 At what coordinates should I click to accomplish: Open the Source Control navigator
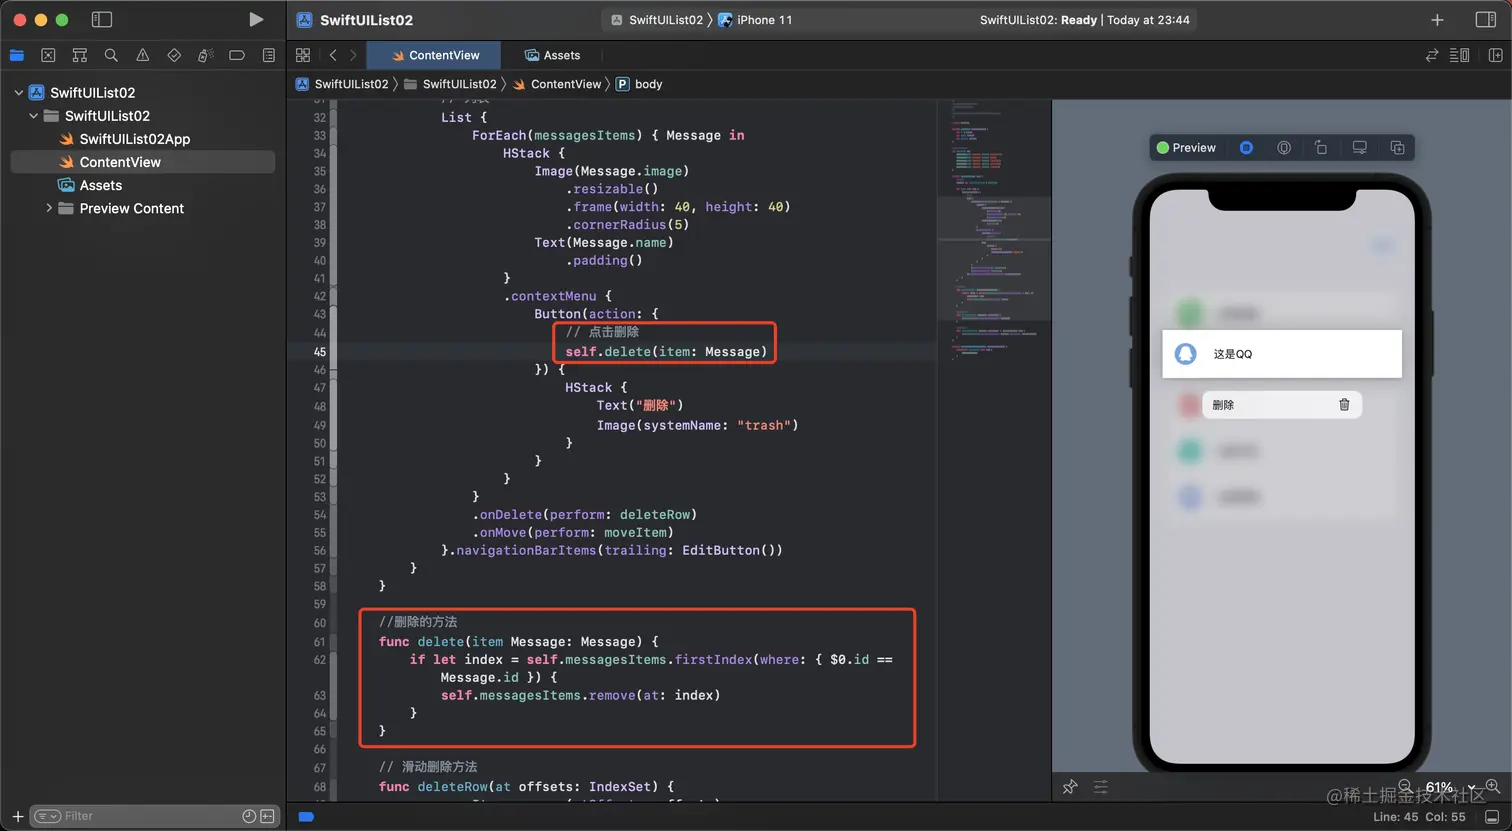48,55
